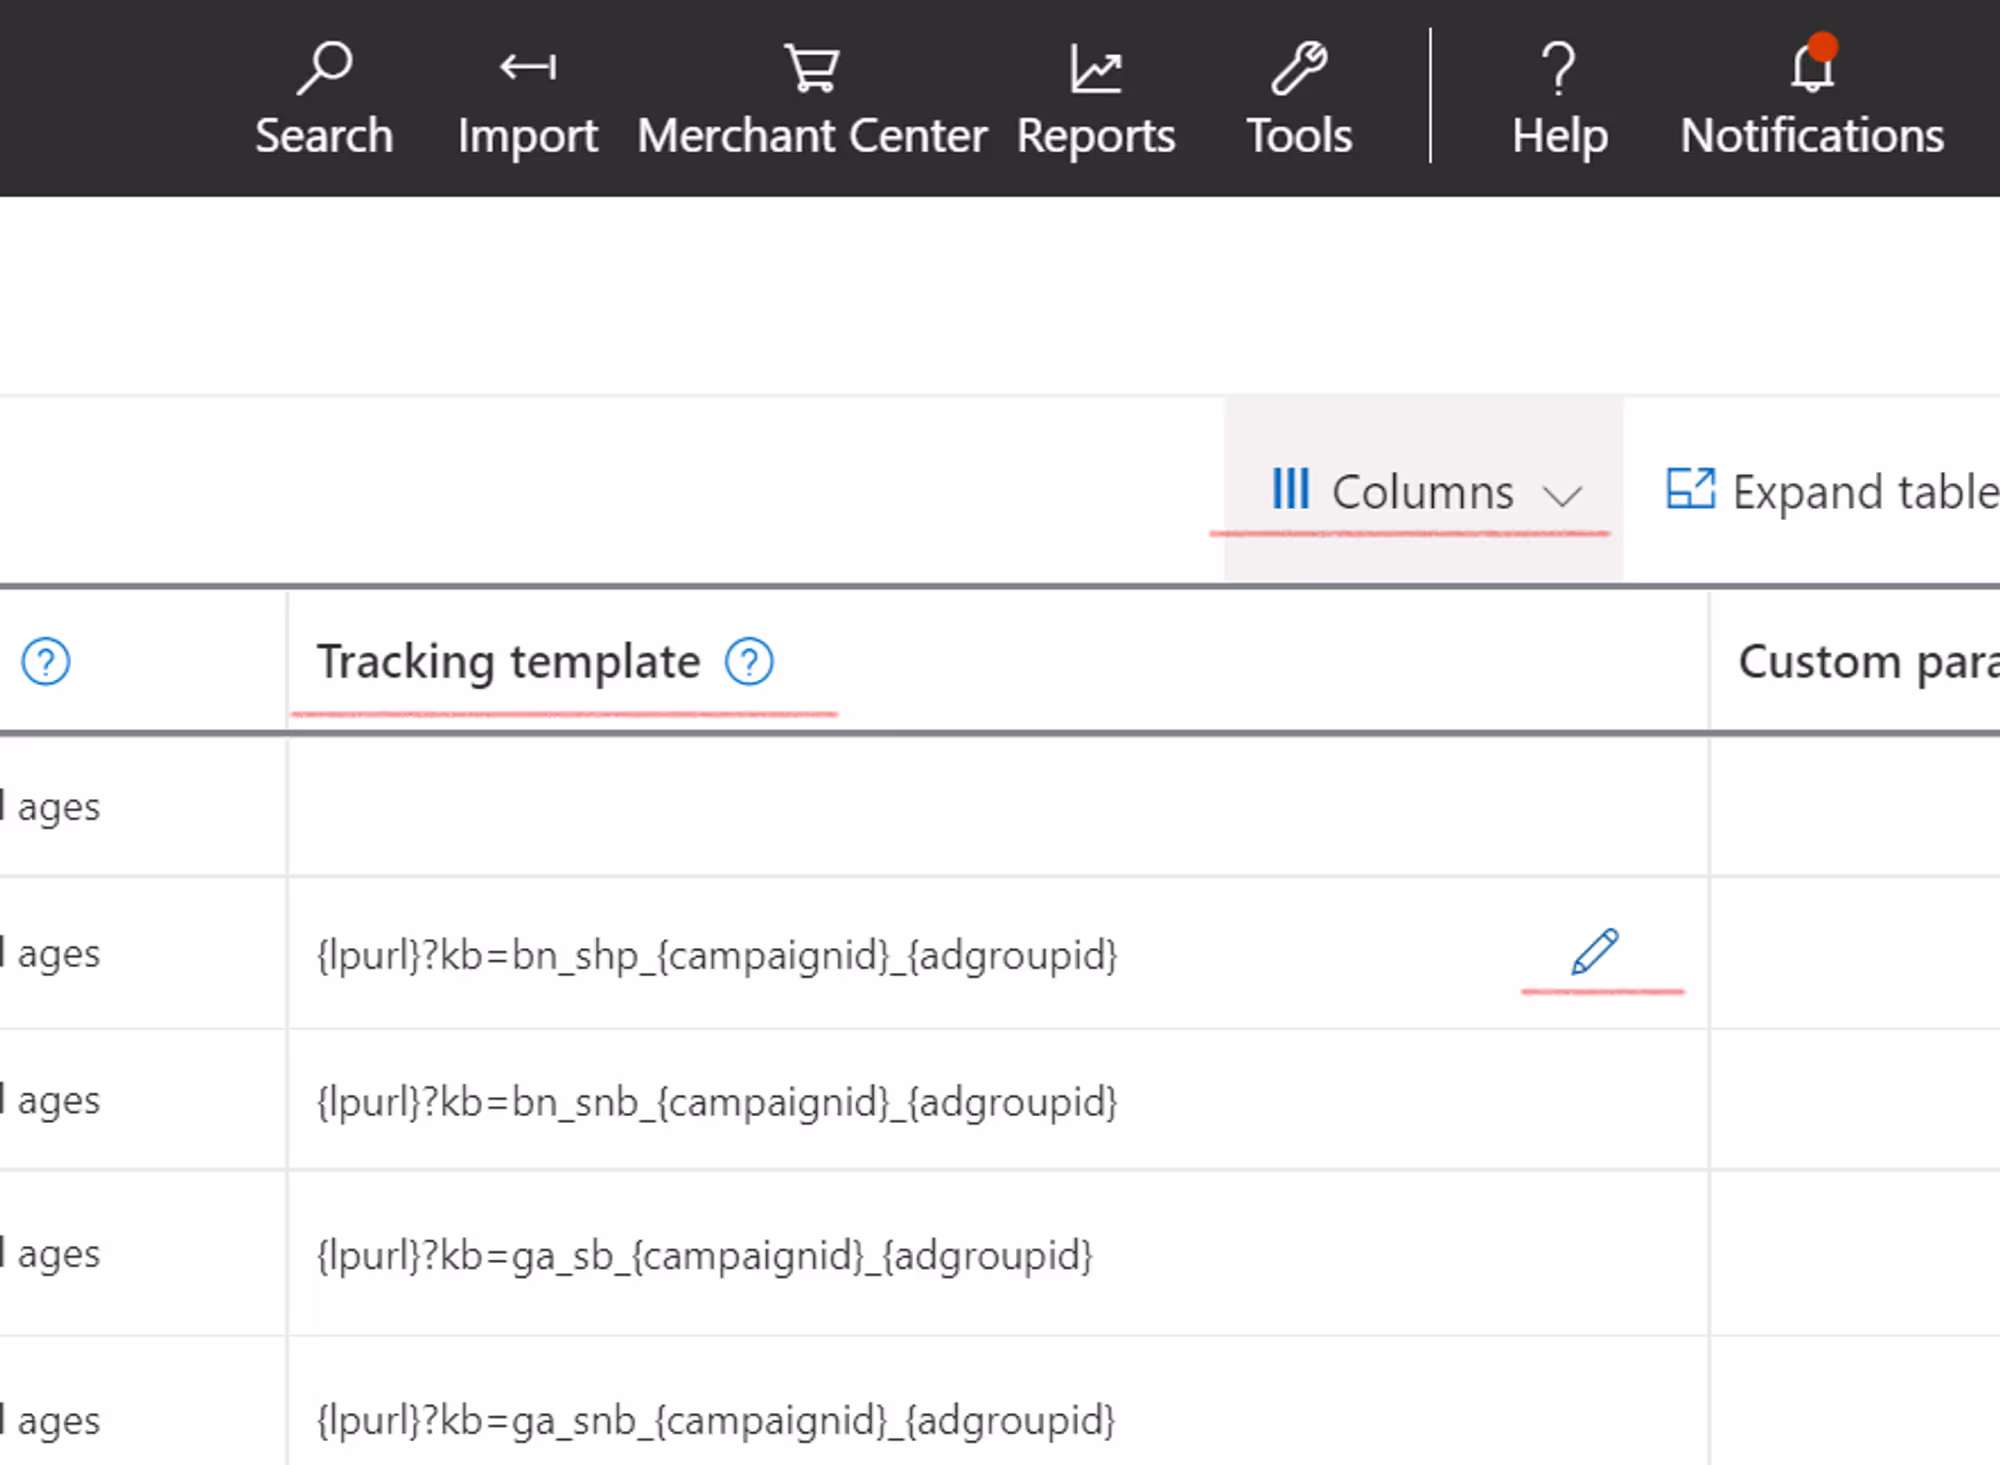The height and width of the screenshot is (1465, 2000).
Task: Click the Import arrow icon
Action: click(528, 68)
